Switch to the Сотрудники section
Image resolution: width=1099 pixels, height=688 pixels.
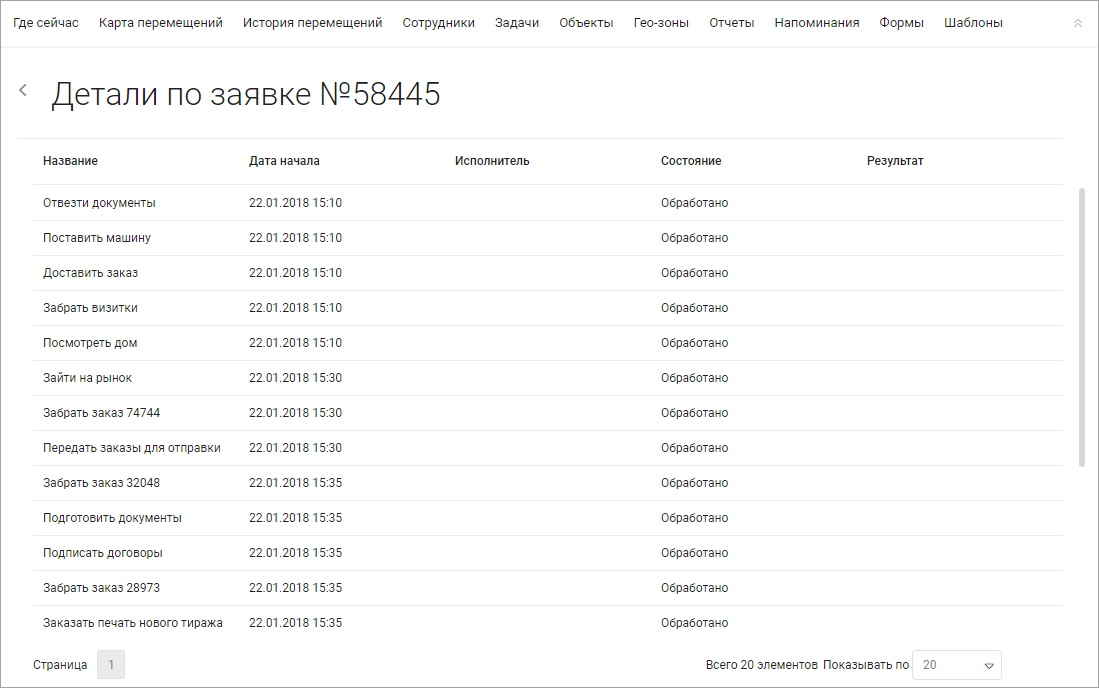pyautogui.click(x=438, y=23)
